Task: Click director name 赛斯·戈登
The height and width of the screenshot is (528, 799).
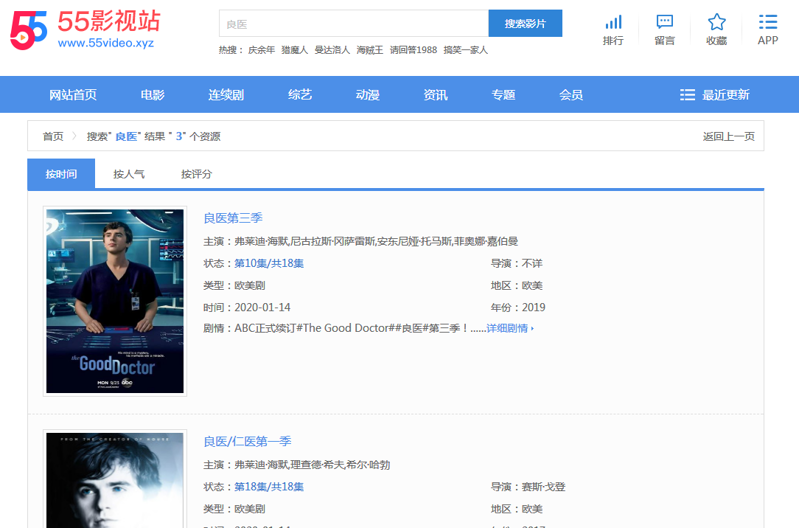Action: (544, 487)
